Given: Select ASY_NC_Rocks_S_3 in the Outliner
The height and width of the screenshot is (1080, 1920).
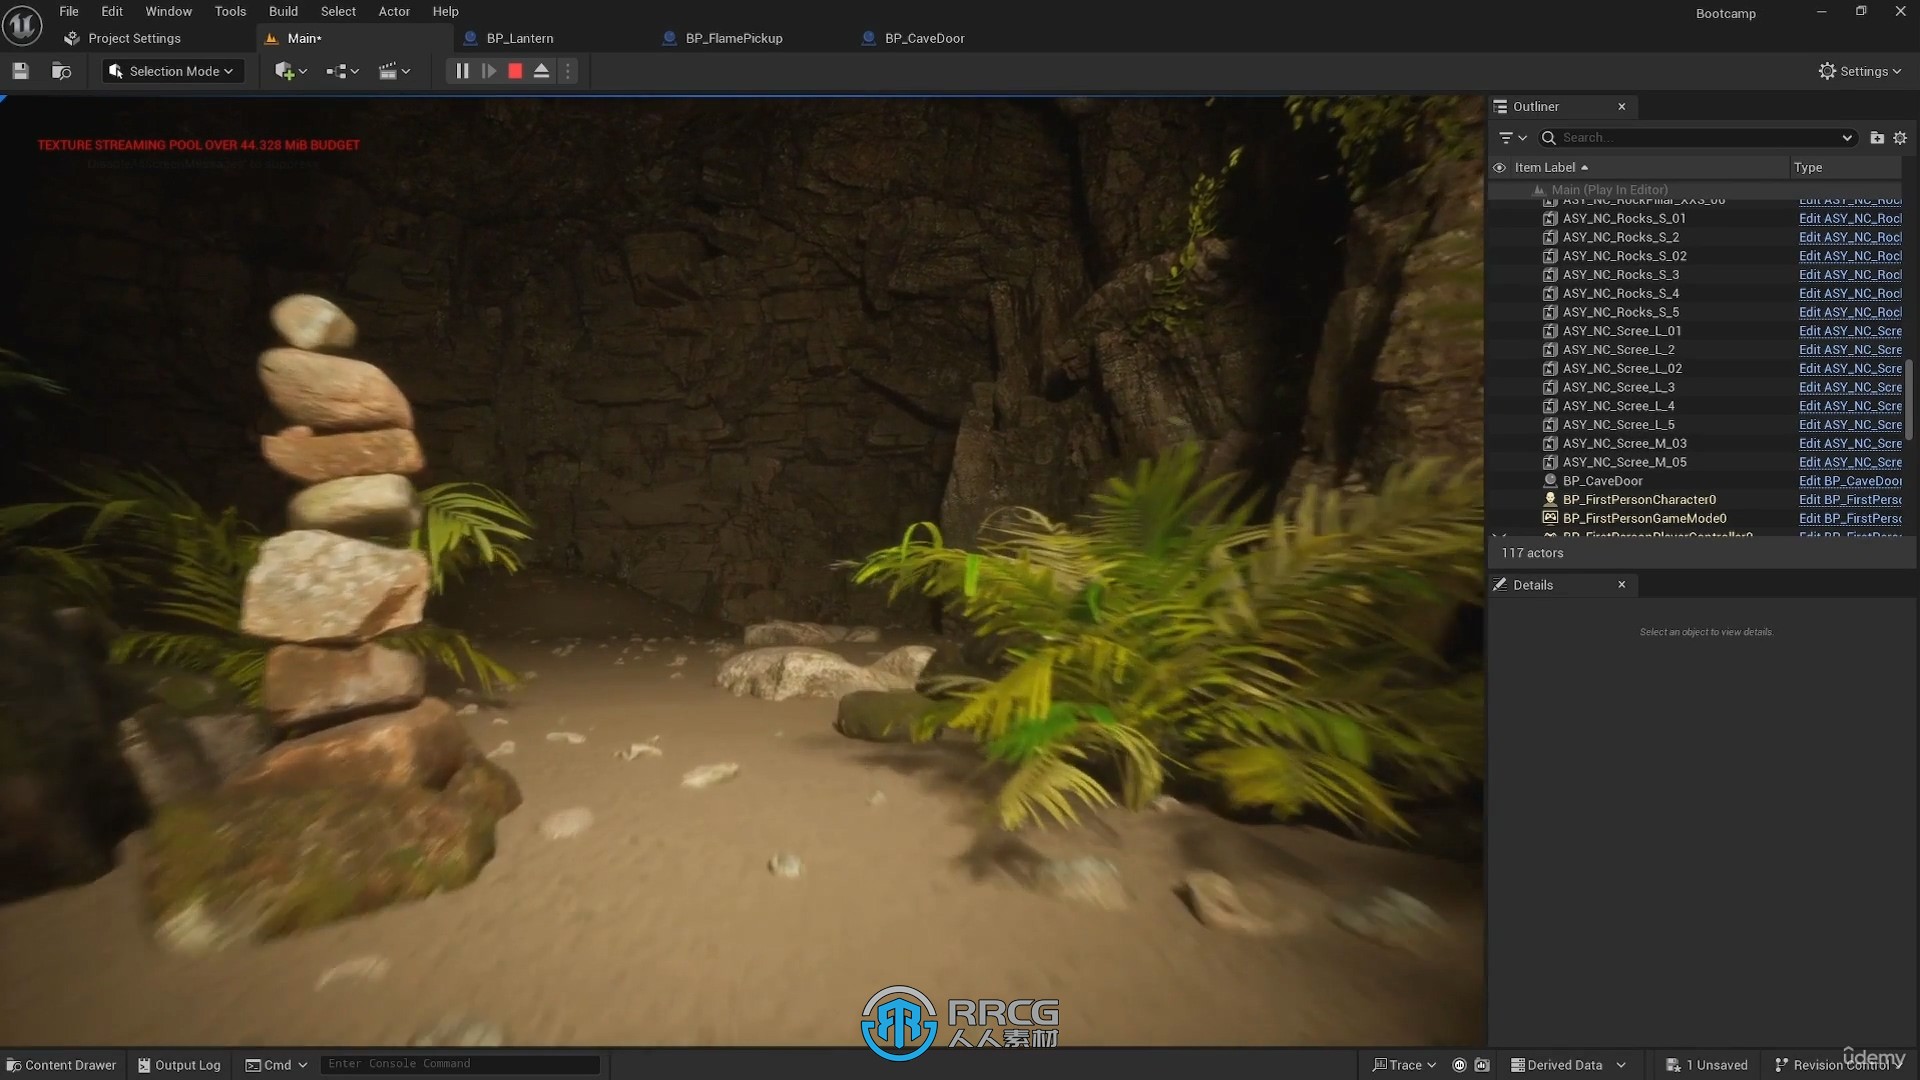Looking at the screenshot, I should (x=1621, y=274).
